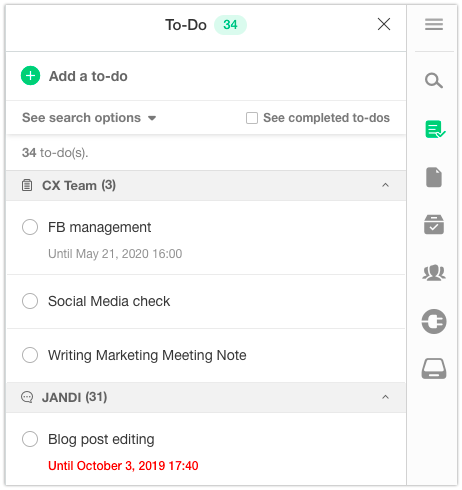The image size is (462, 490).
Task: Open the drive inbox tray icon
Action: pyautogui.click(x=434, y=369)
